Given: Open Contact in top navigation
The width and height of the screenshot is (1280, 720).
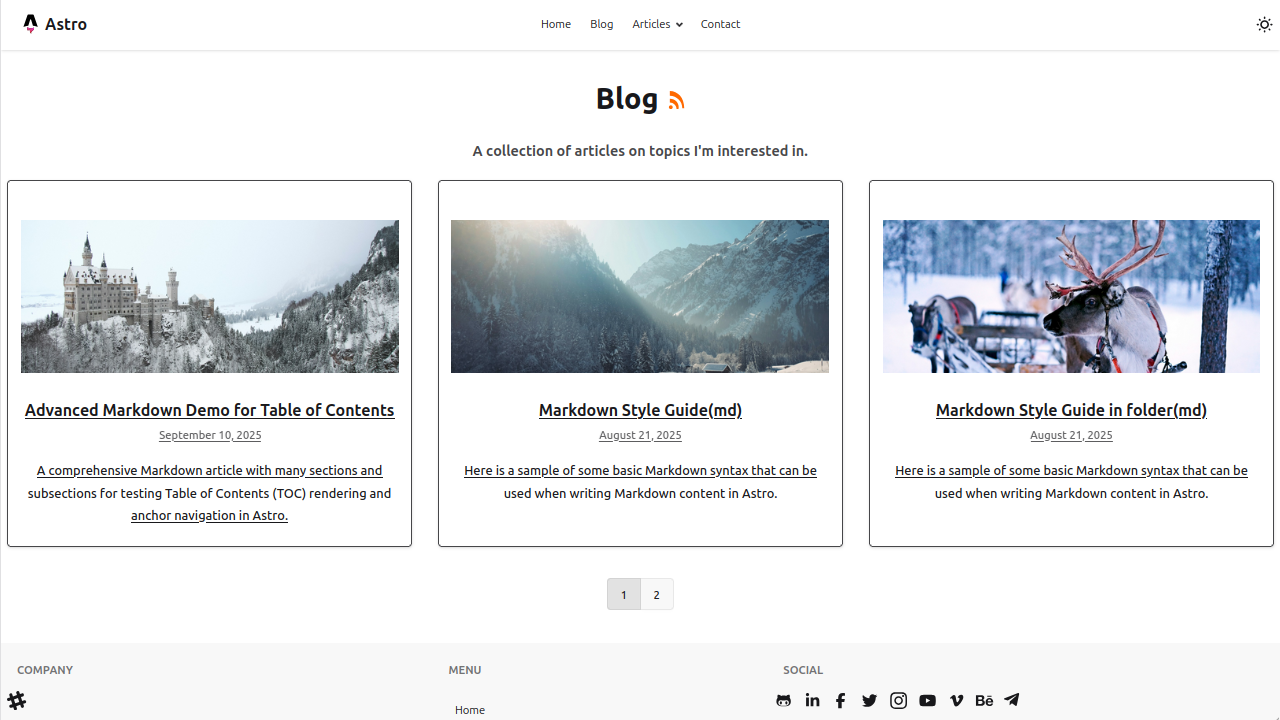Looking at the screenshot, I should click(720, 24).
